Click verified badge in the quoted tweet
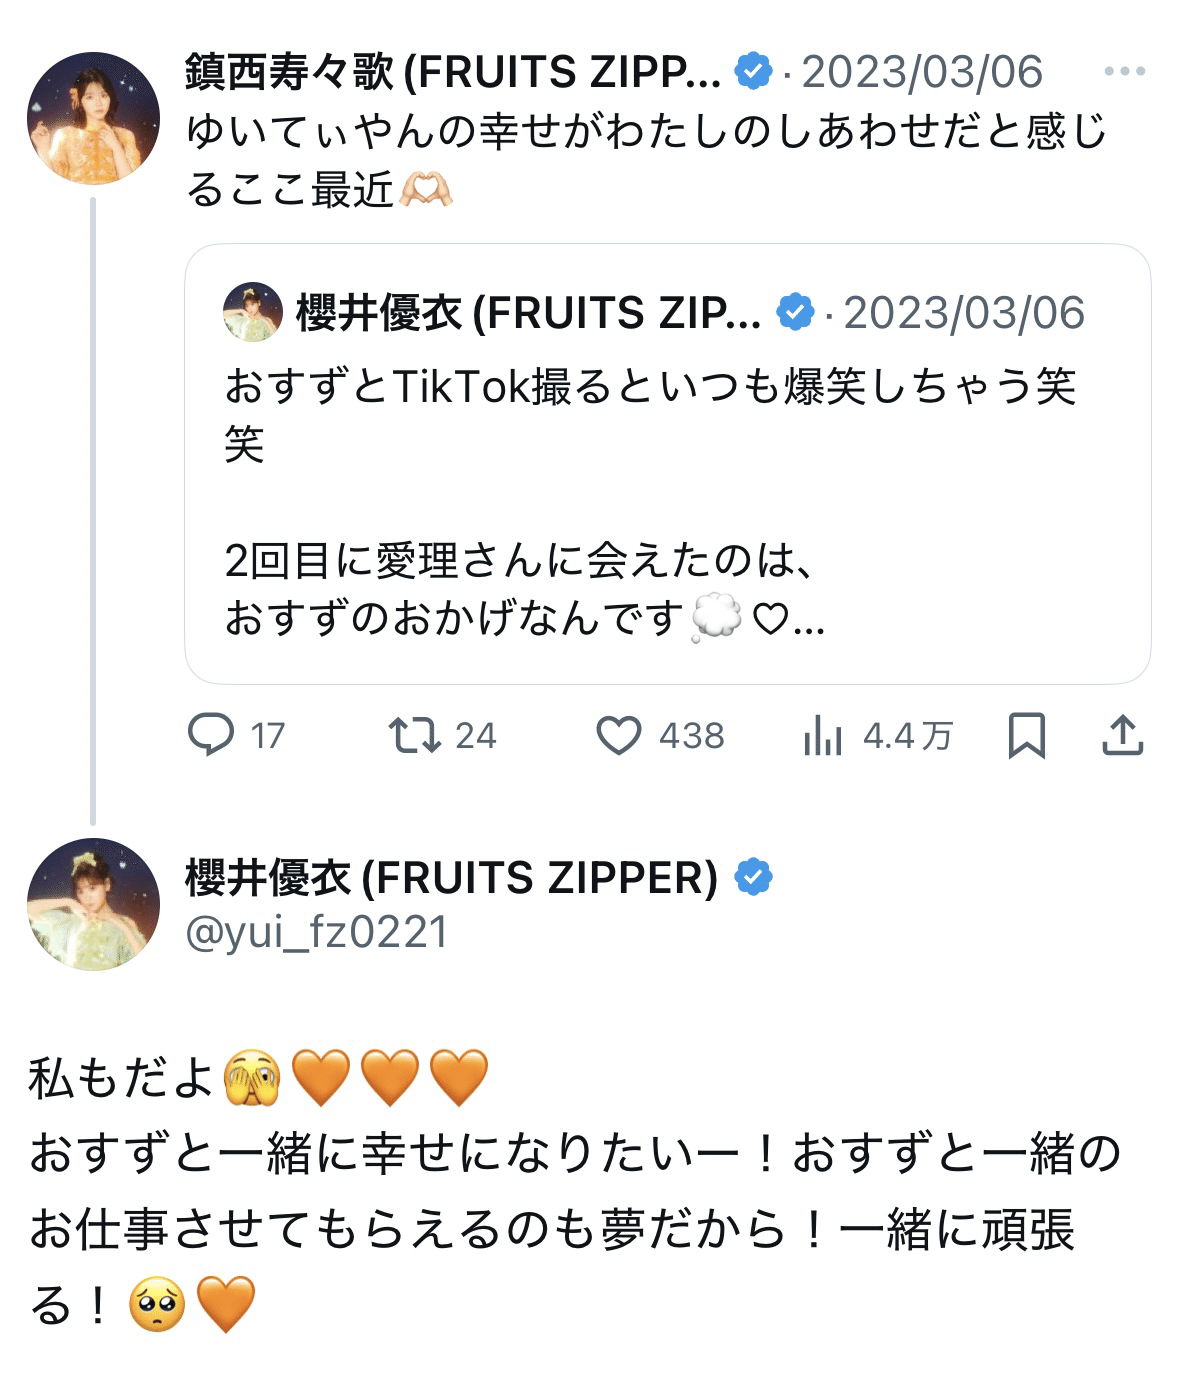Viewport: 1179px width, 1390px height. point(795,313)
